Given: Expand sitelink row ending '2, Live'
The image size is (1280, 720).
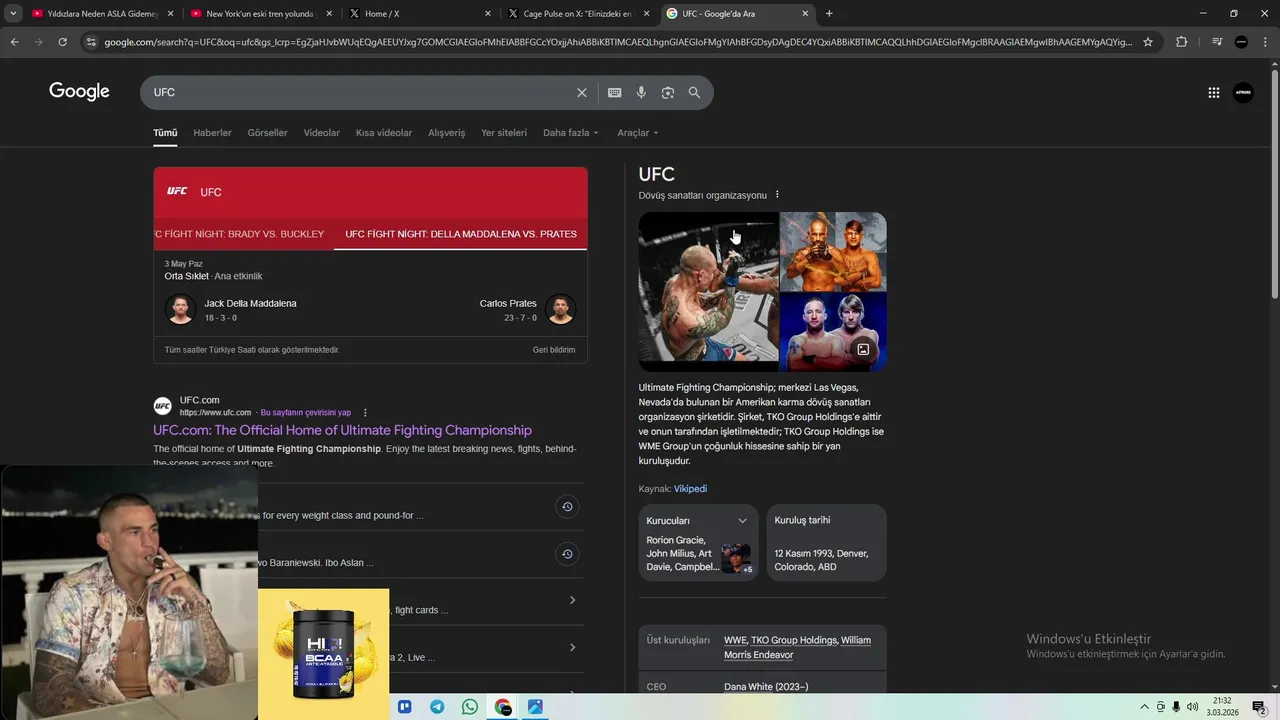Looking at the screenshot, I should point(572,647).
